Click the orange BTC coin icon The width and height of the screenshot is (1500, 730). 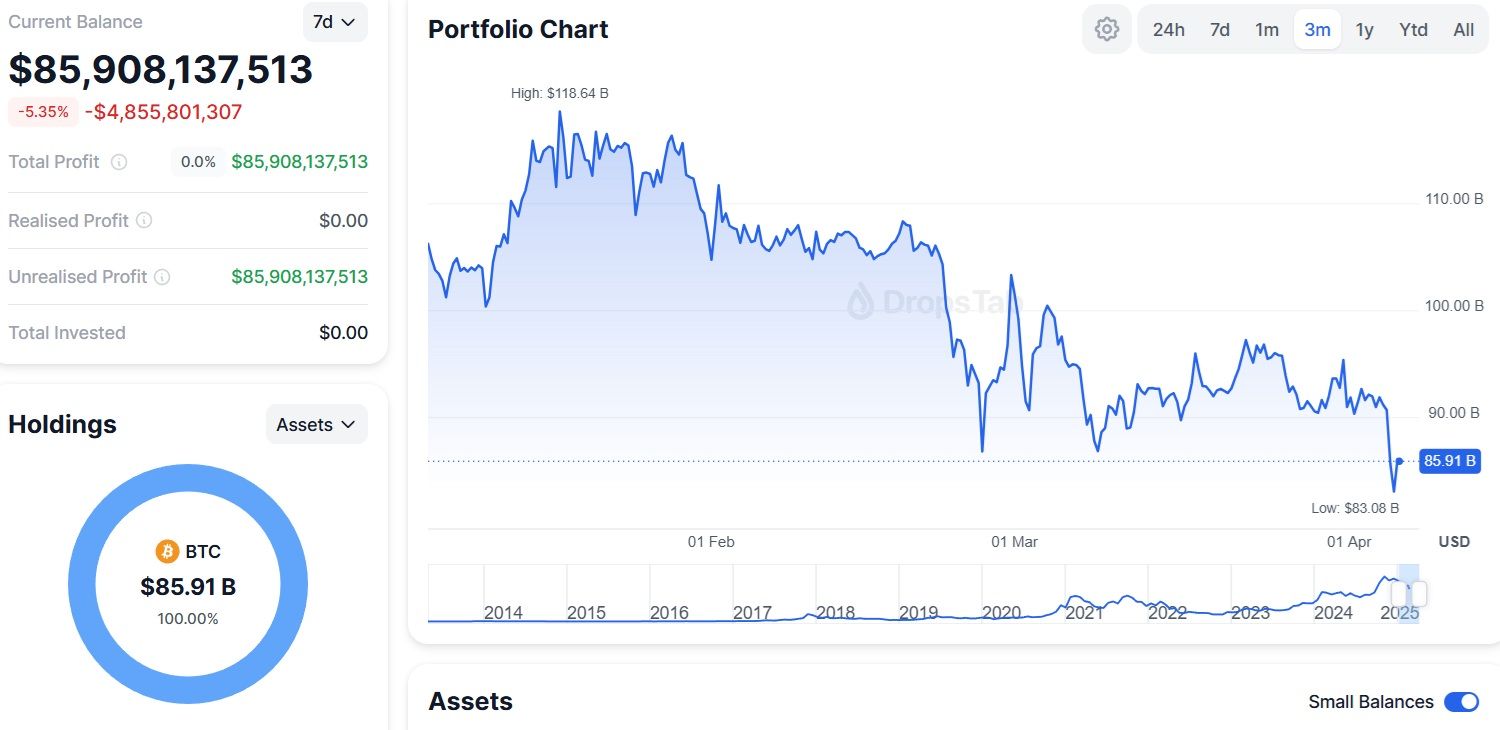pyautogui.click(x=167, y=551)
